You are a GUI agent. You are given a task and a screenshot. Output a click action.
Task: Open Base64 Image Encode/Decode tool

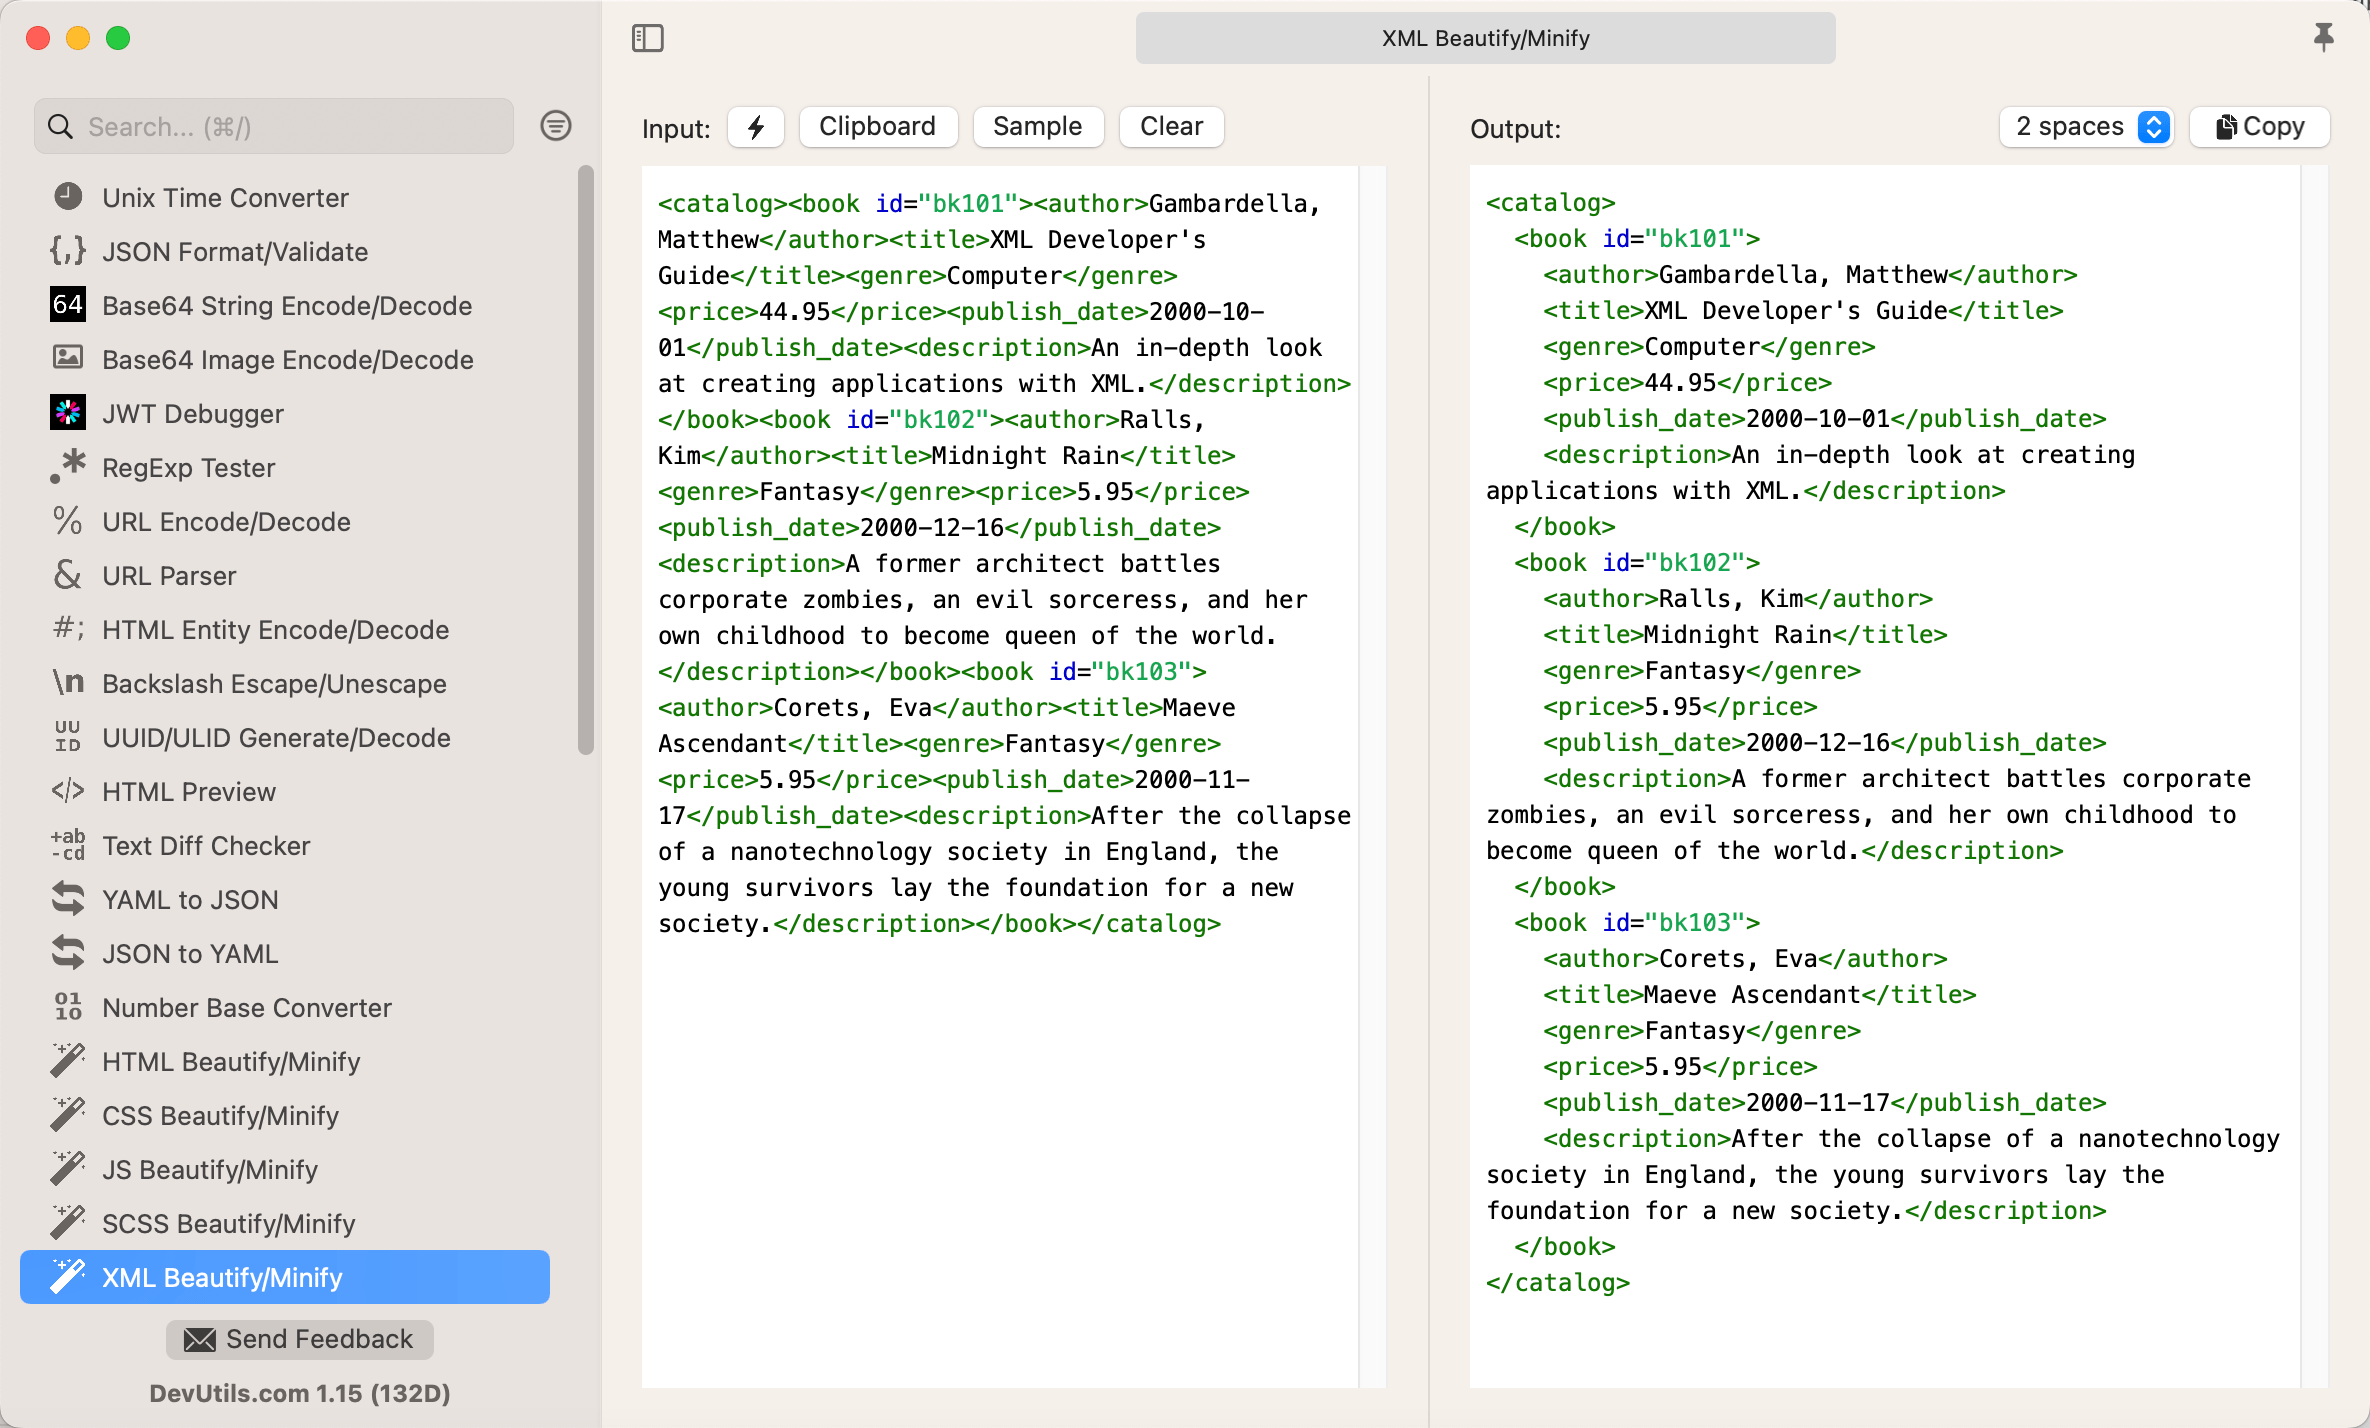click(288, 359)
